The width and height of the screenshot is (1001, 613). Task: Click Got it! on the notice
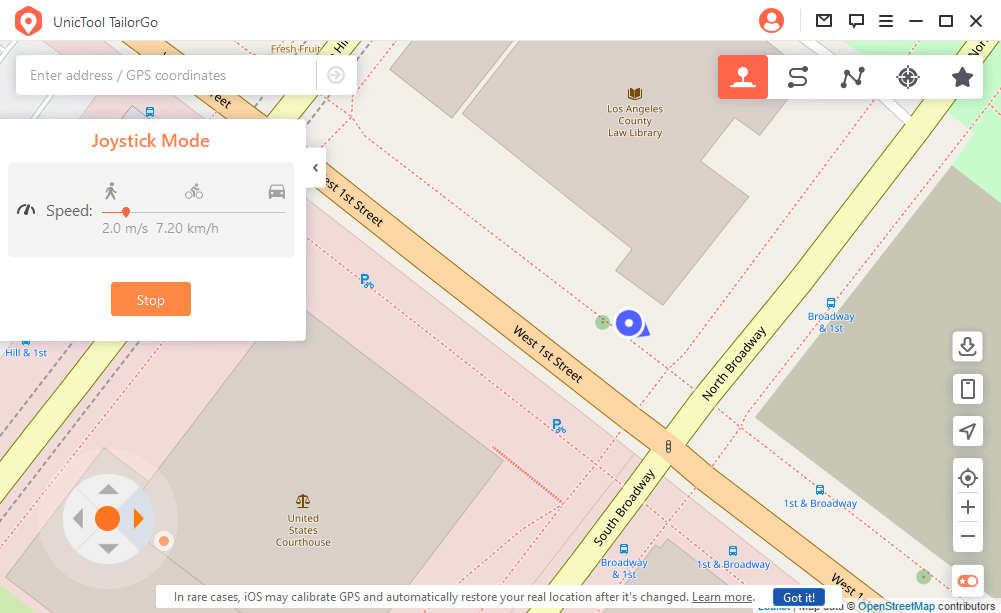point(798,597)
